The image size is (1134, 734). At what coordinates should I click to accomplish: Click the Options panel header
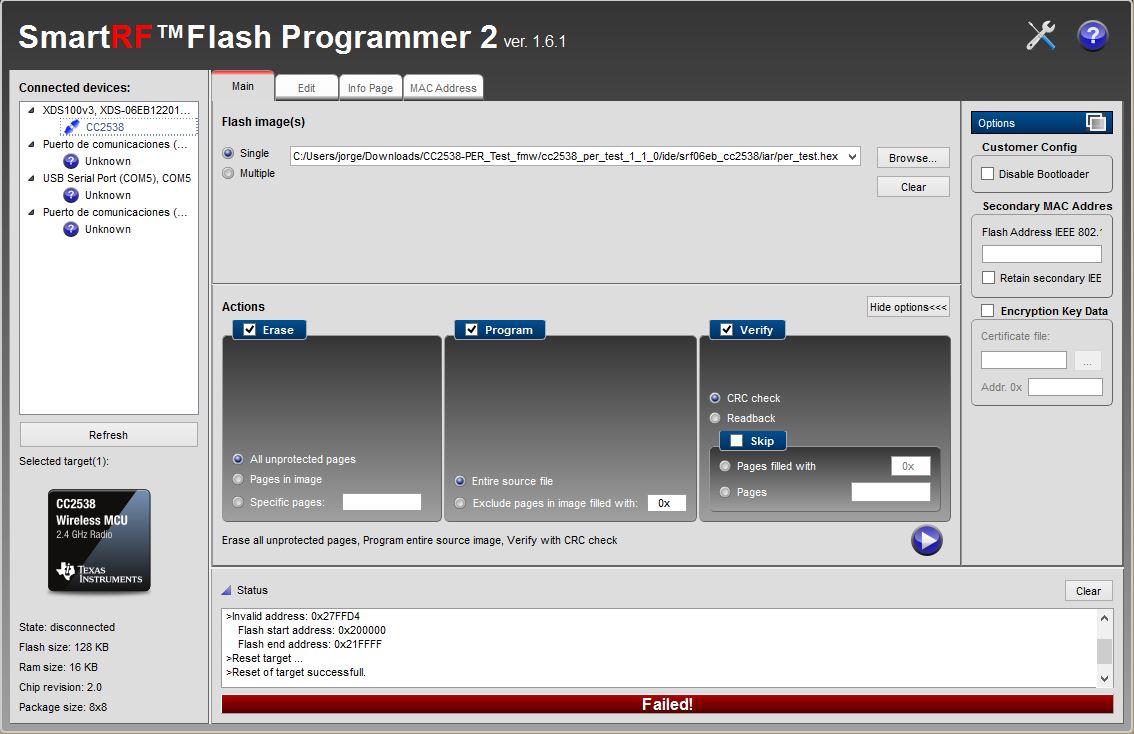point(1041,123)
